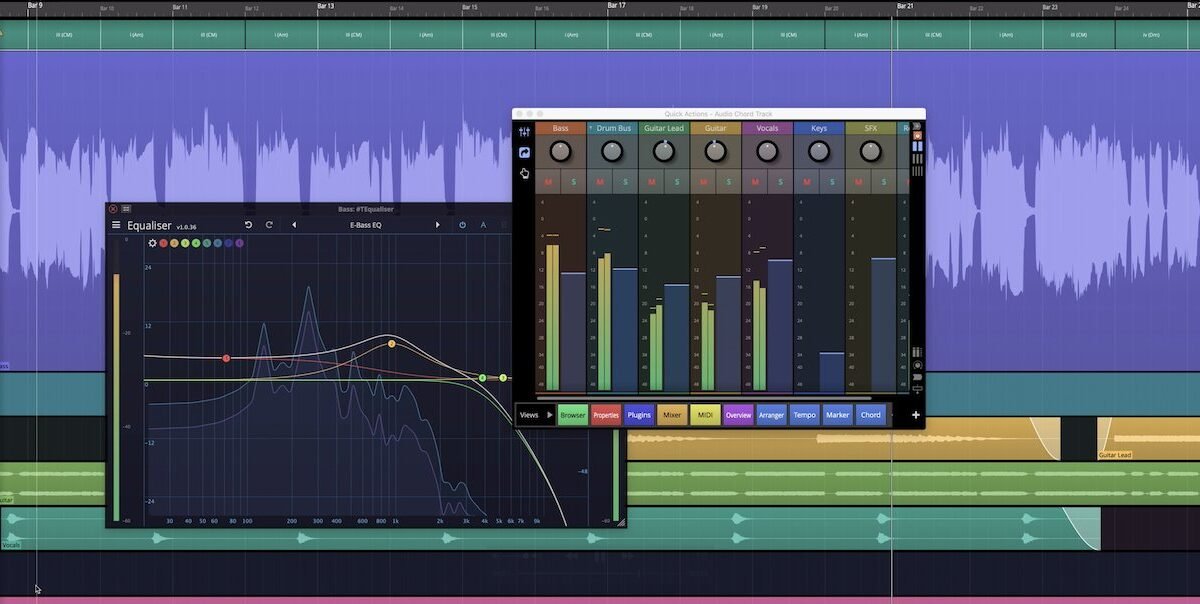Image resolution: width=1200 pixels, height=604 pixels.
Task: Expand the Views arrow
Action: coord(549,415)
